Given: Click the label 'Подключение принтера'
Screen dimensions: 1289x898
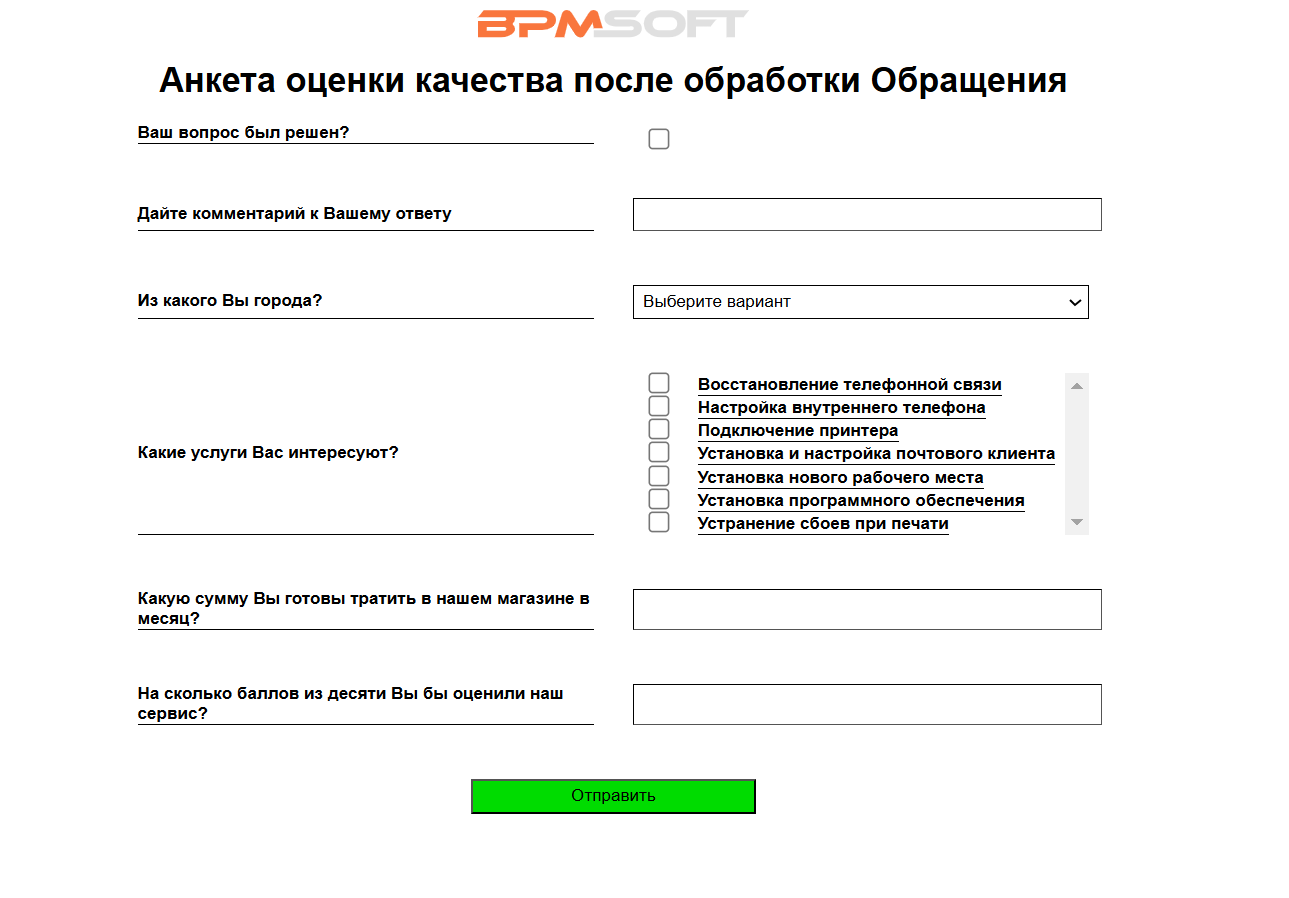Looking at the screenshot, I should 798,431.
